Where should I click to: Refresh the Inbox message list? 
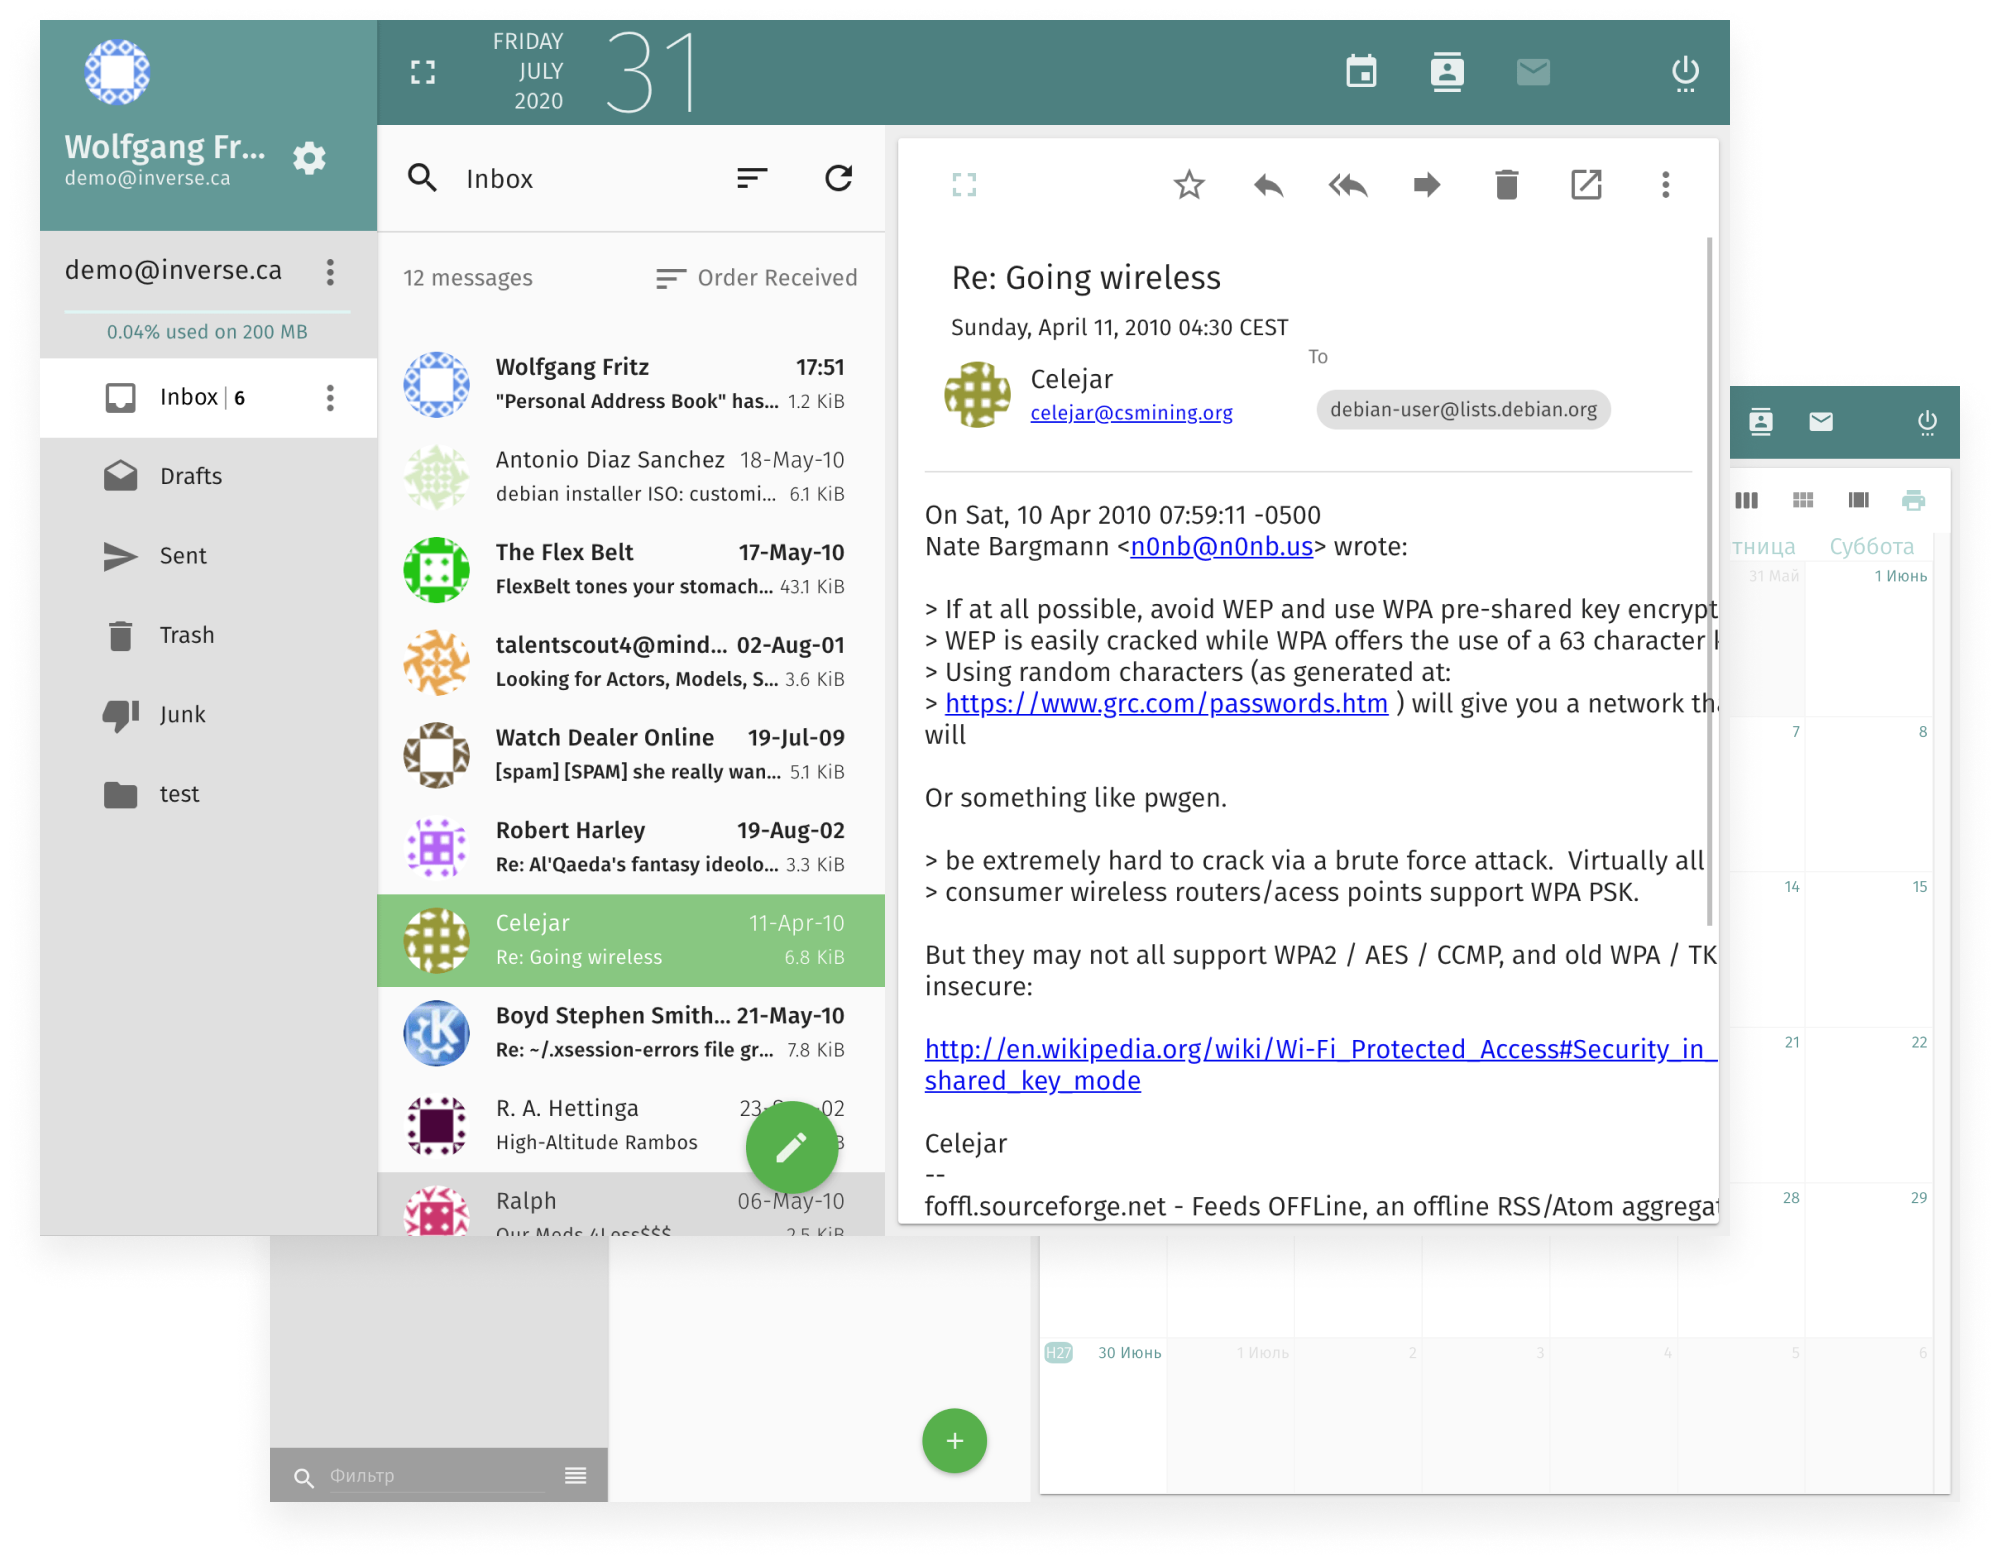[838, 179]
